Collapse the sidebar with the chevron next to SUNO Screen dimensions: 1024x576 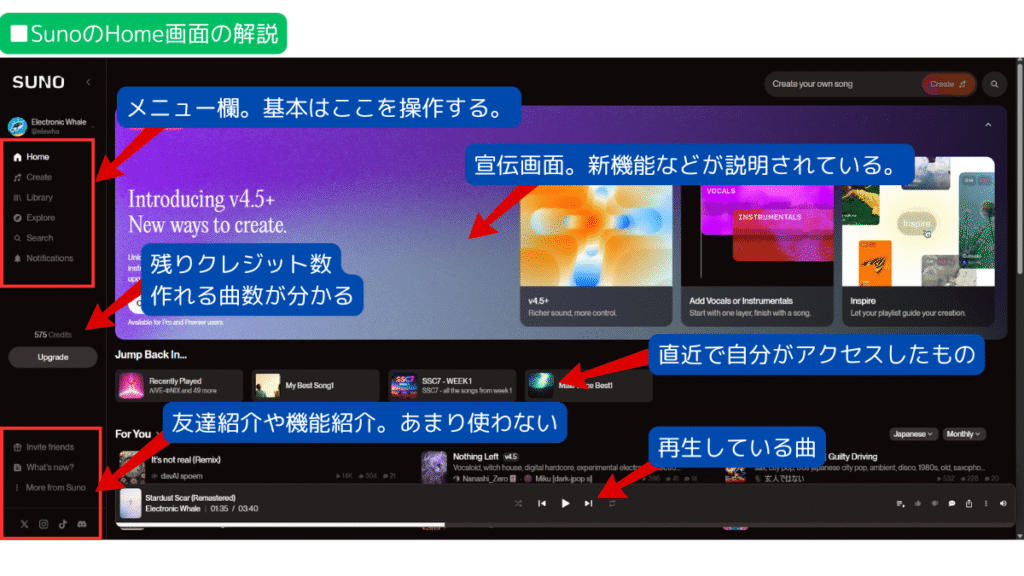[x=88, y=82]
